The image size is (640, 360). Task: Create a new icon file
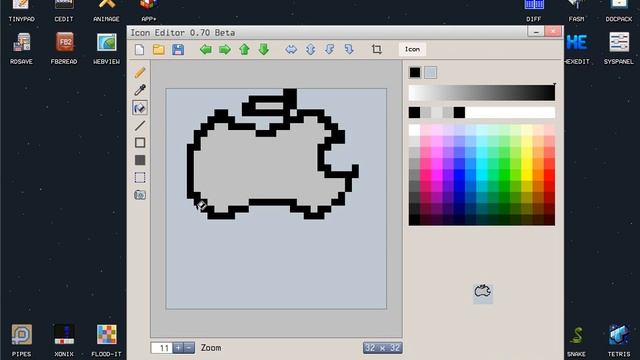(x=140, y=50)
